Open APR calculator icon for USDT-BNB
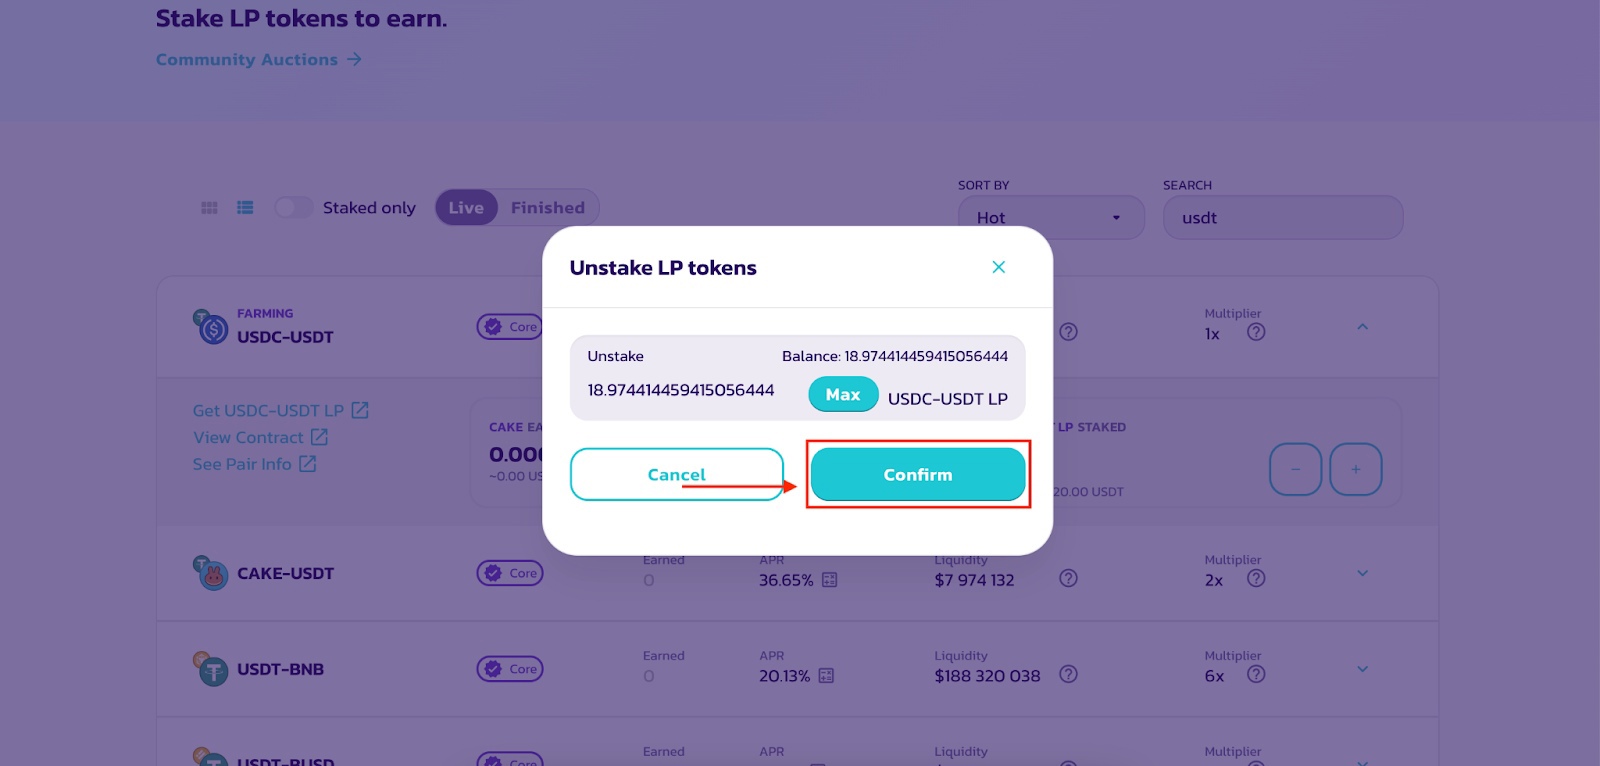 (826, 676)
